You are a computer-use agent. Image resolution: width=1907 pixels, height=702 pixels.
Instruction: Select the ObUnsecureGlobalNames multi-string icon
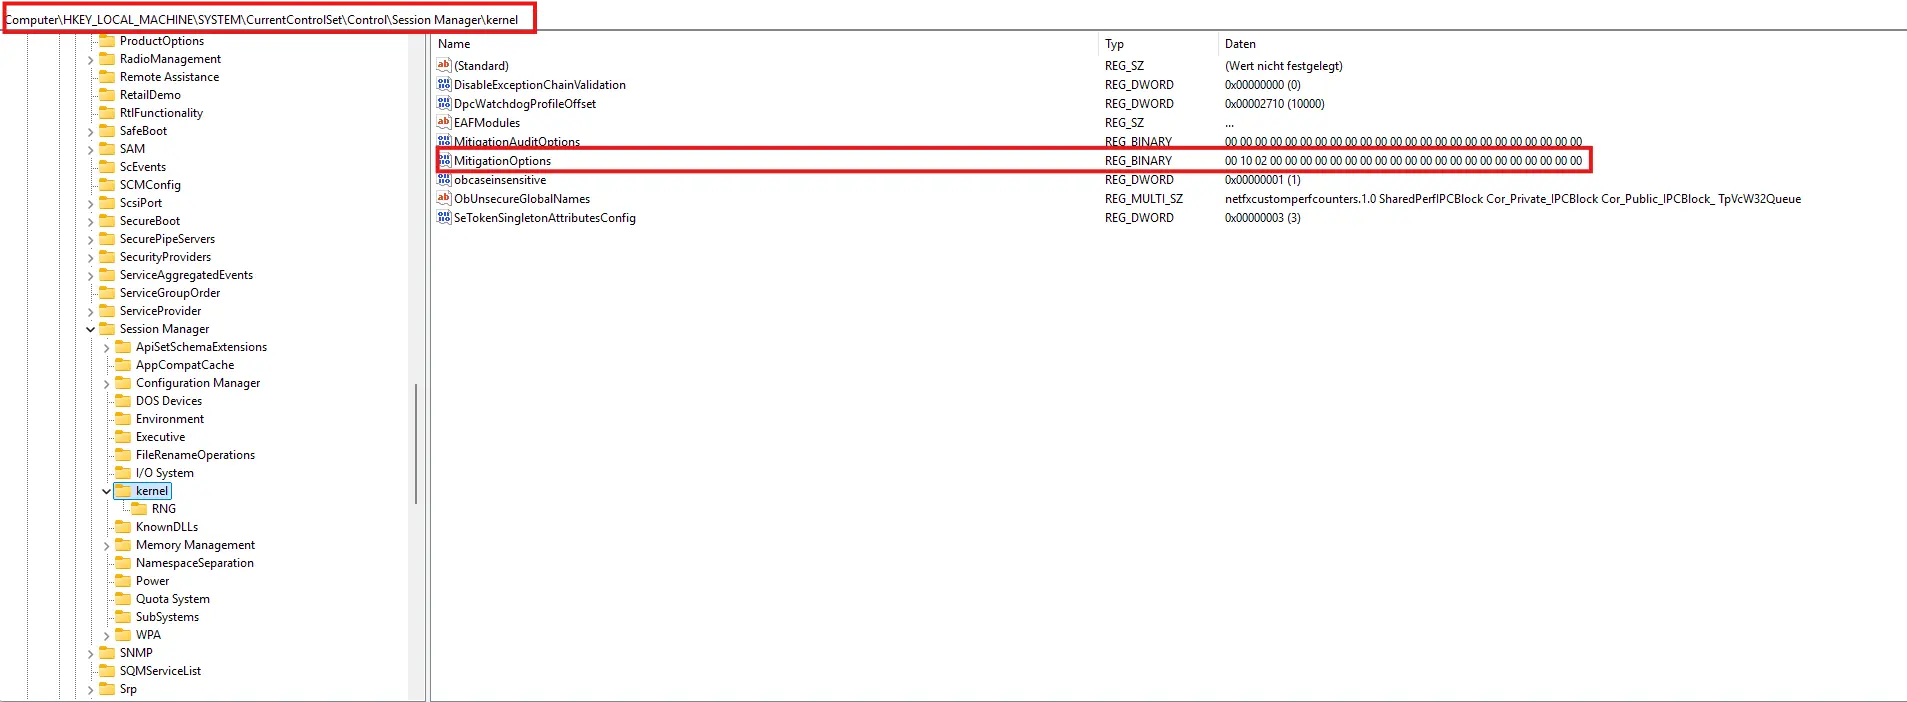444,198
